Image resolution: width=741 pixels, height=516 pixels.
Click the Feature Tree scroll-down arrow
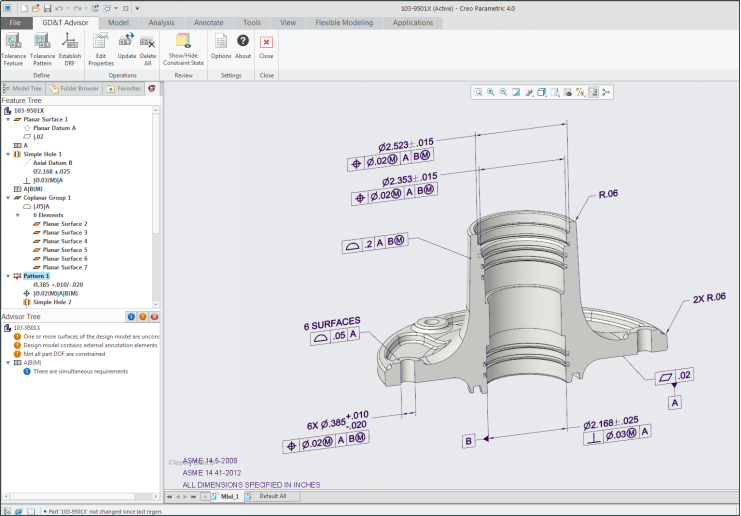coord(155,305)
